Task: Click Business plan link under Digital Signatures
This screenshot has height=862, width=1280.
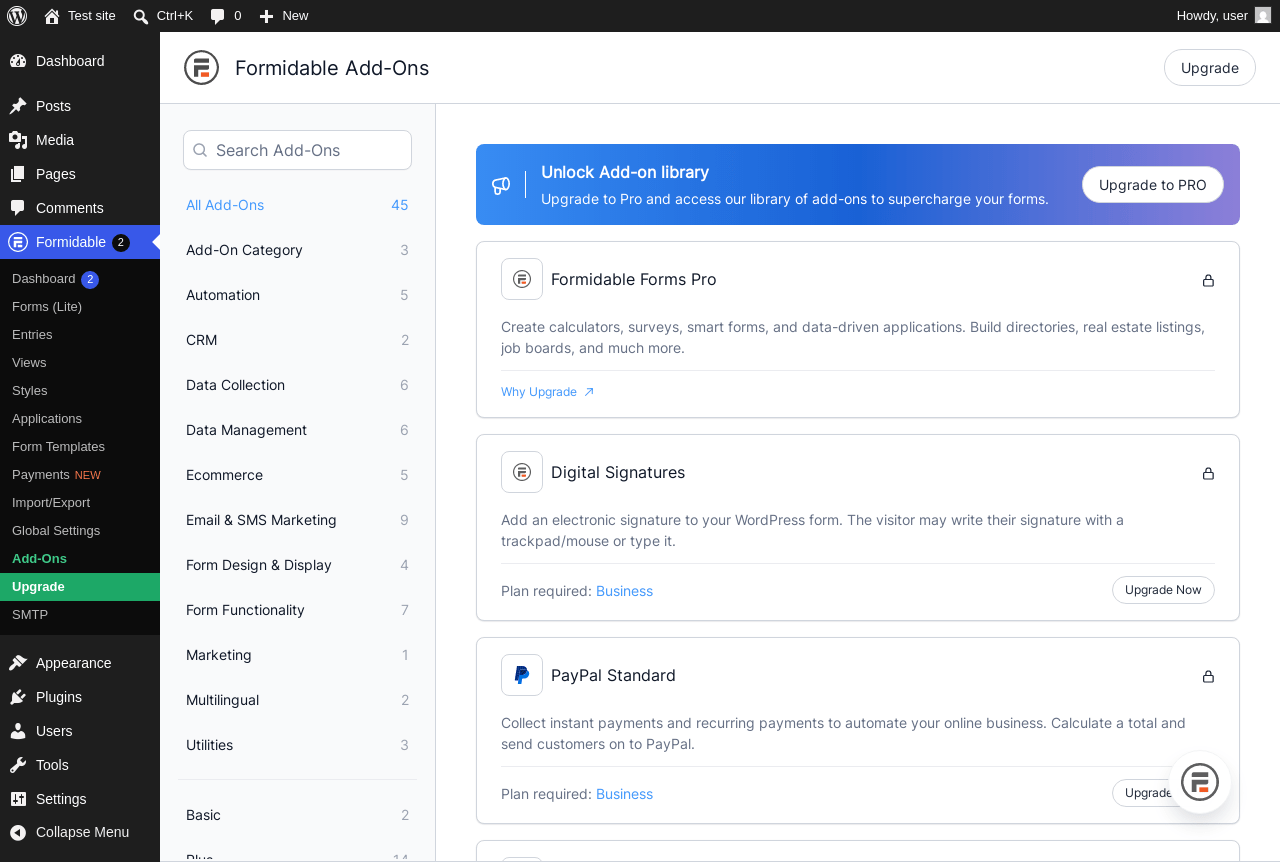Action: pos(624,591)
